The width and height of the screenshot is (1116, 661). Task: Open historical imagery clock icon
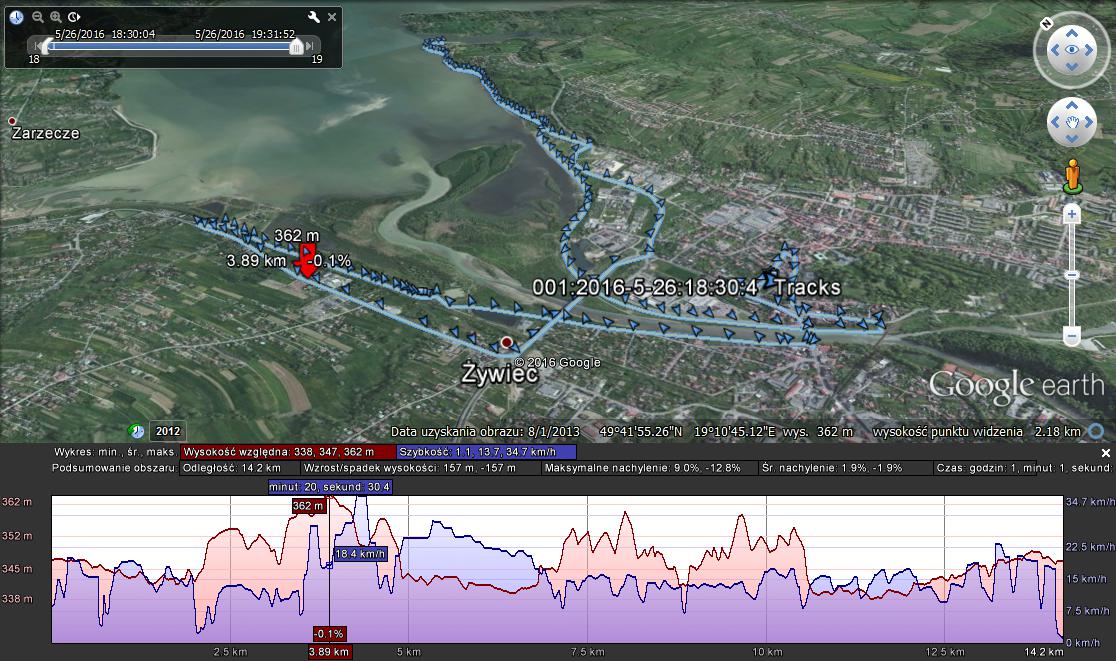point(136,430)
